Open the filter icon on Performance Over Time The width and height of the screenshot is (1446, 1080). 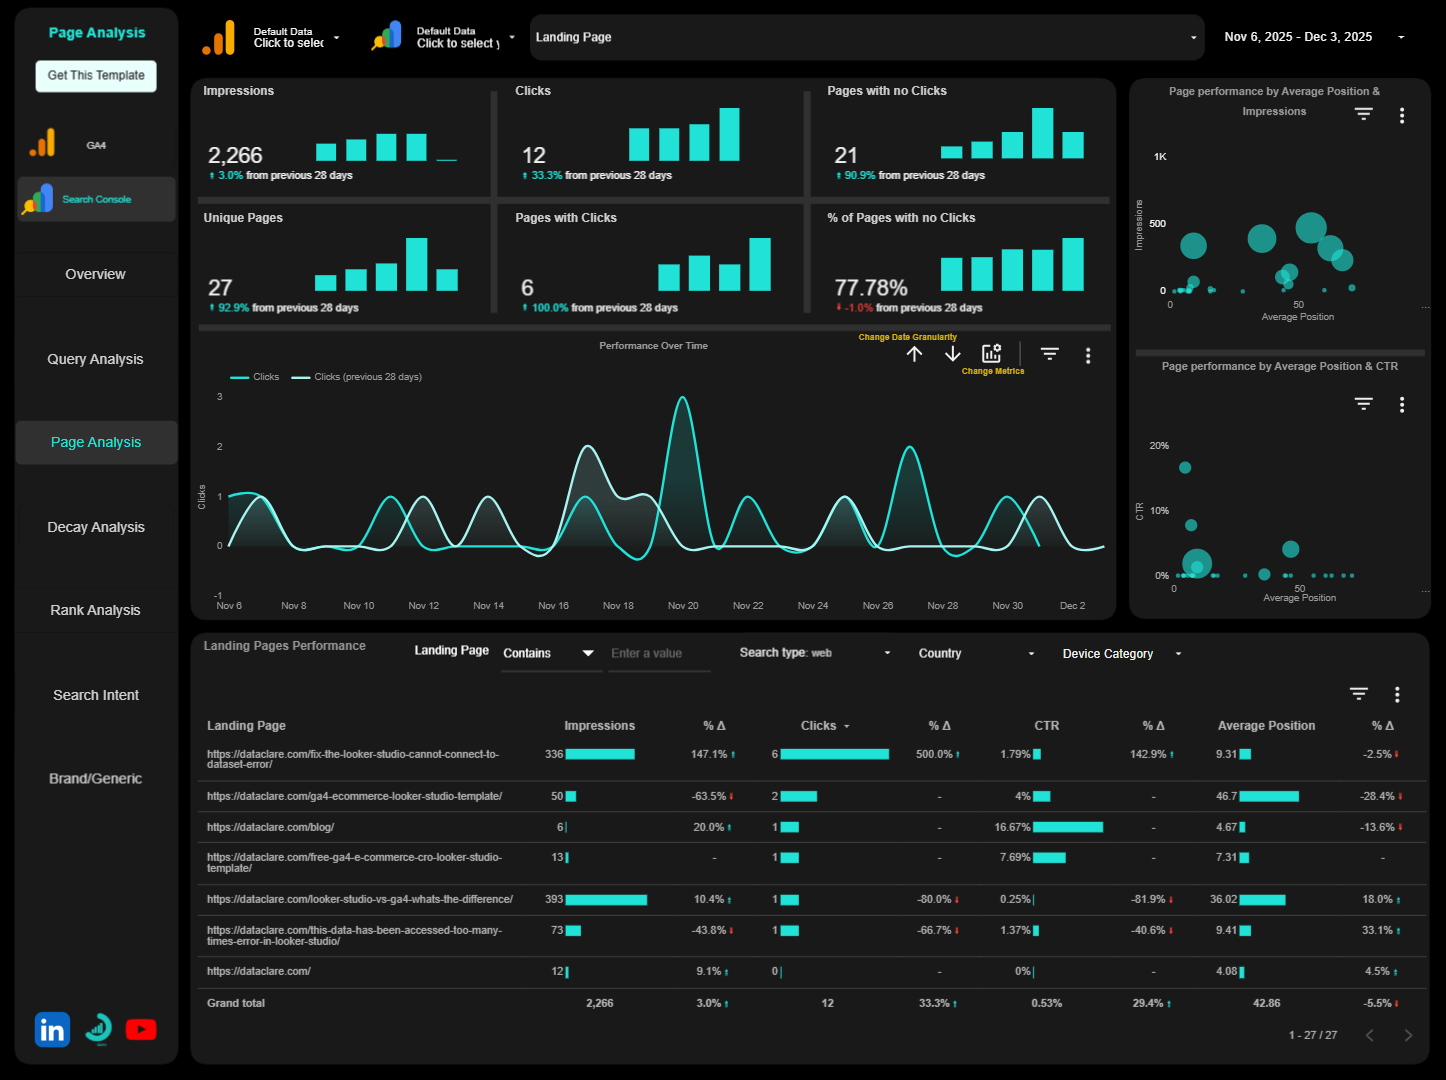click(x=1049, y=353)
